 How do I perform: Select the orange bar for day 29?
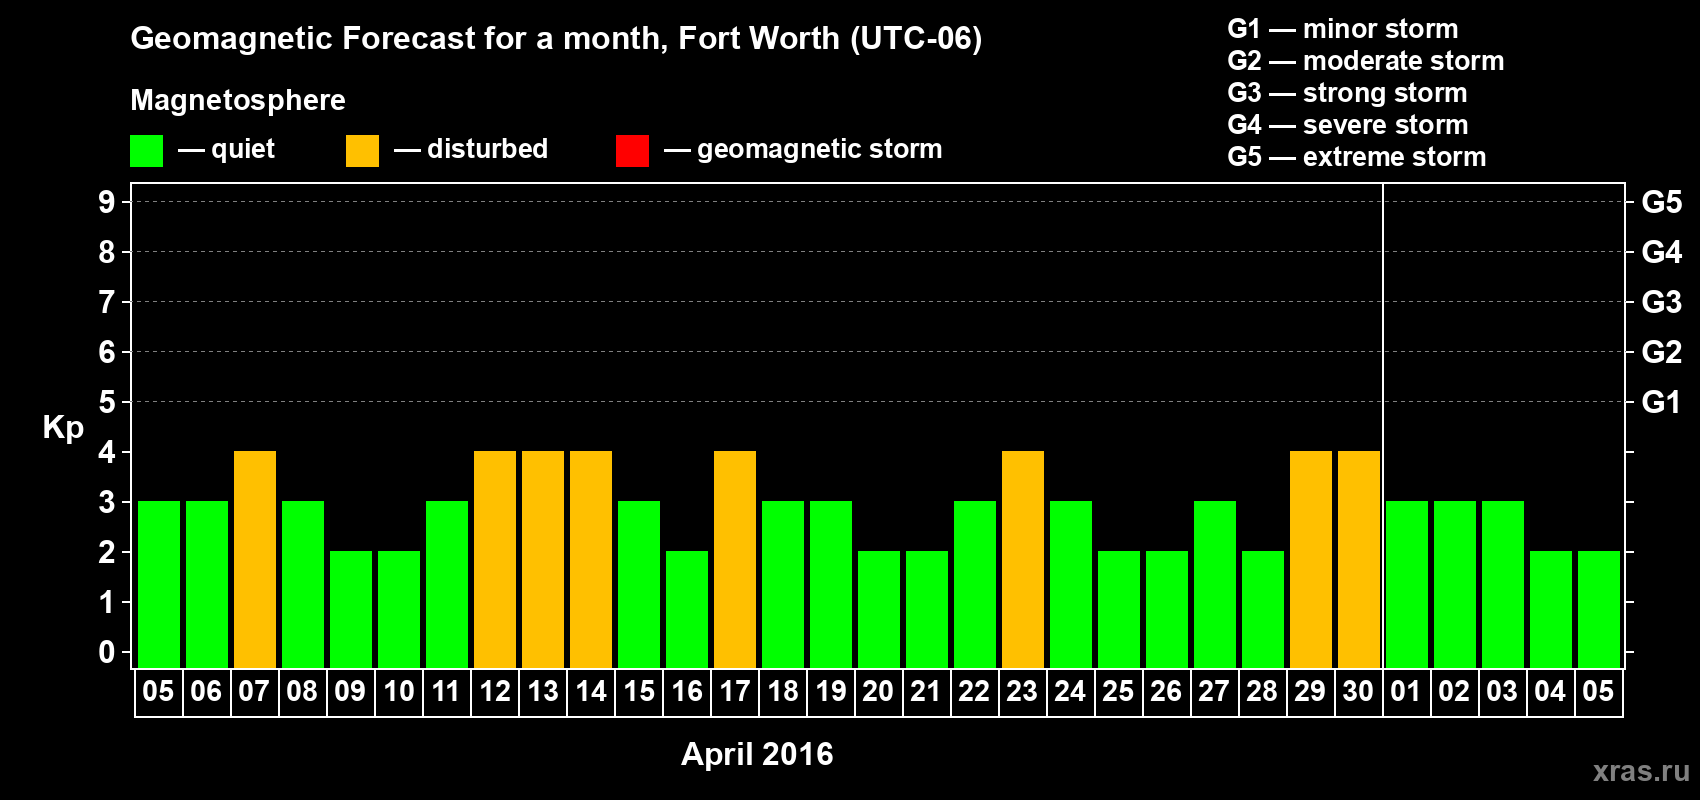click(1311, 560)
